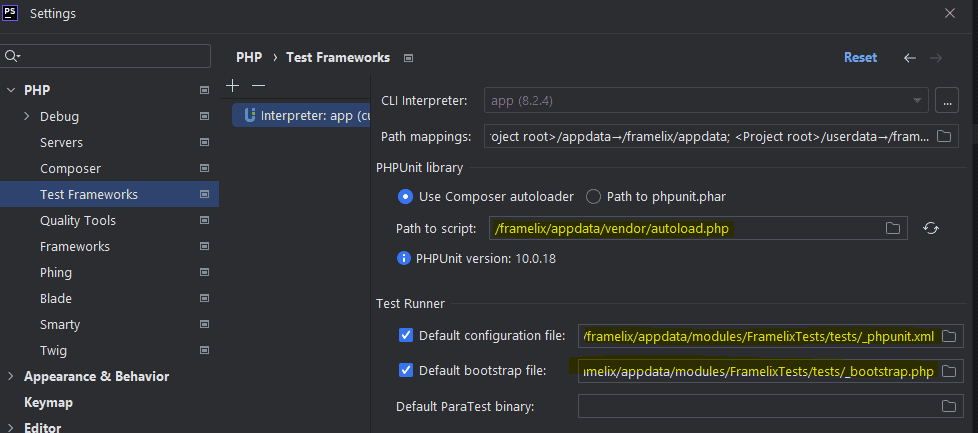Click the project icon on Test Frameworks row
This screenshot has height=433, width=978.
[204, 195]
